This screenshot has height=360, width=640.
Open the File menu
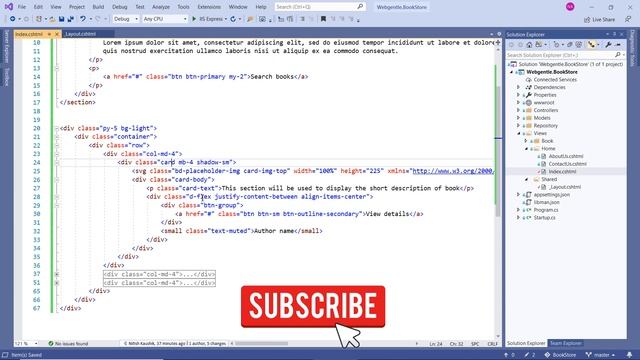[x=22, y=7]
